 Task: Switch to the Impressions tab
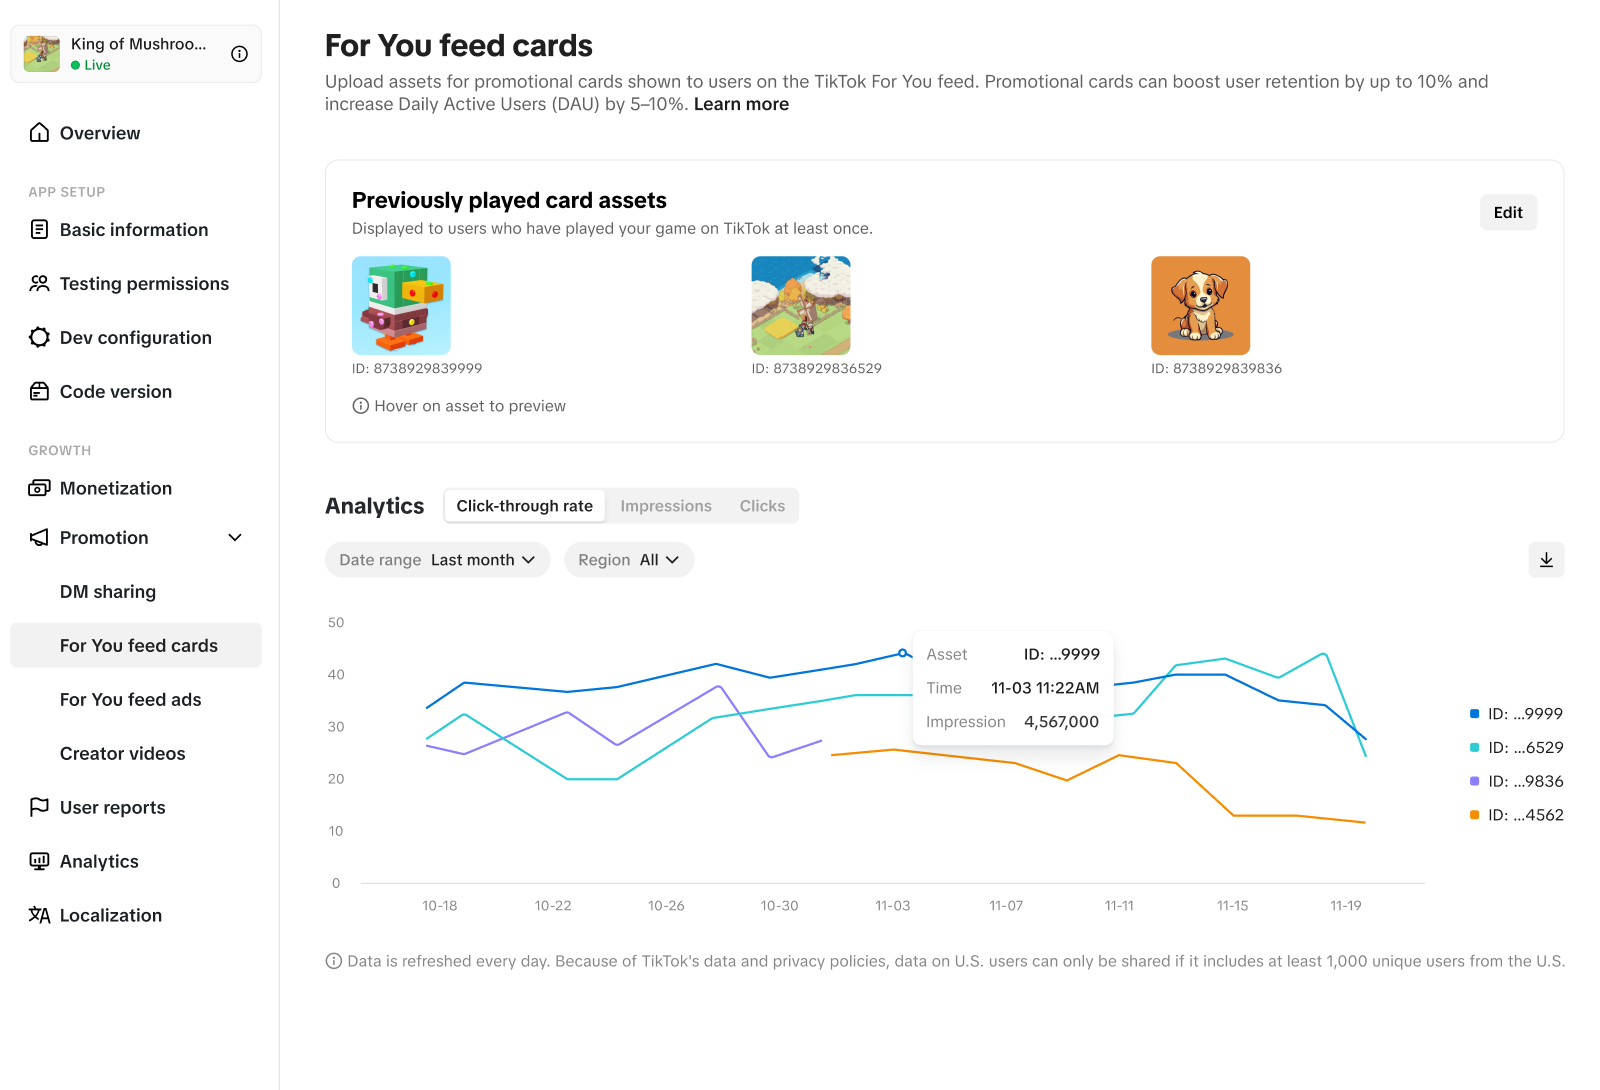[666, 506]
